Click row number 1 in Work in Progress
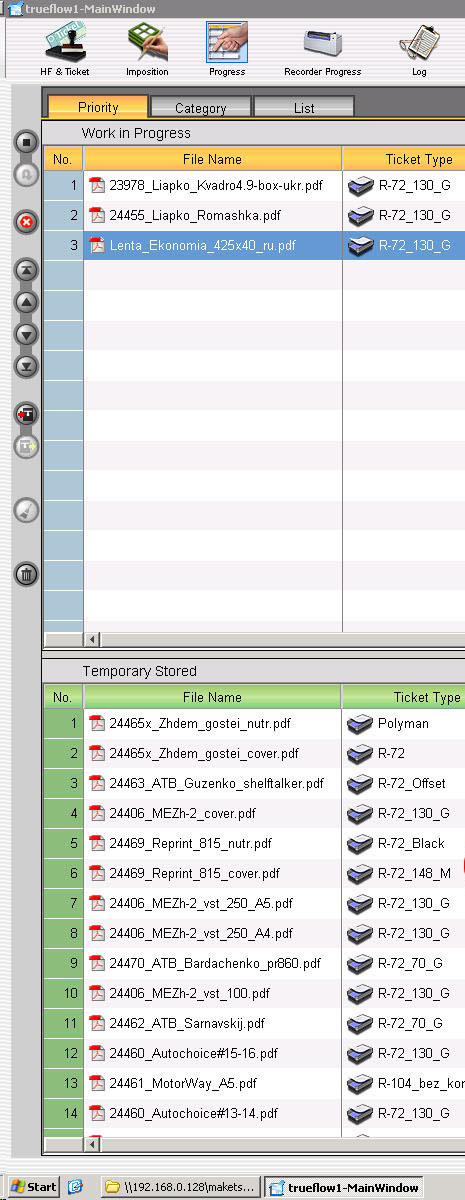This screenshot has width=465, height=1200. click(63, 185)
